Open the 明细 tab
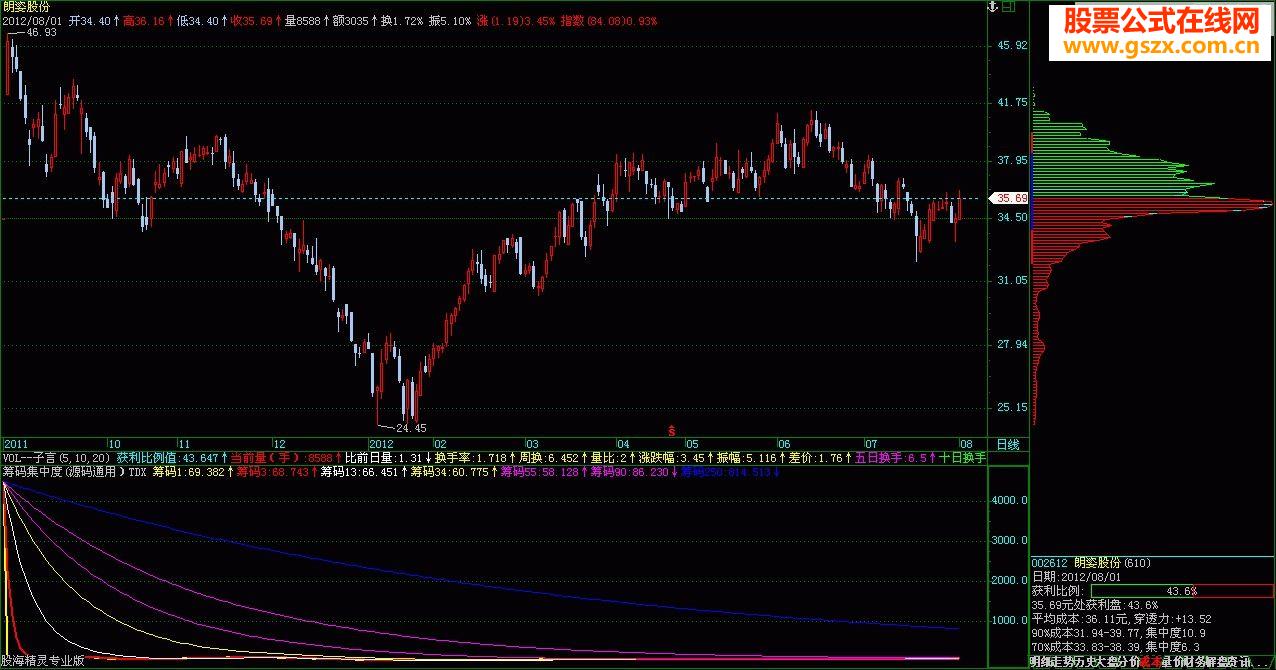This screenshot has height=670, width=1276. pos(1040,661)
